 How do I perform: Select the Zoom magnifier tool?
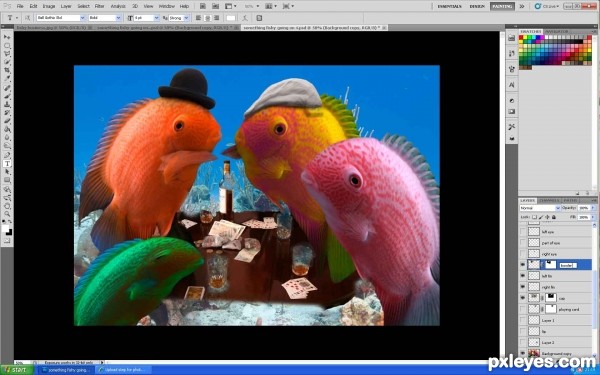(7, 214)
